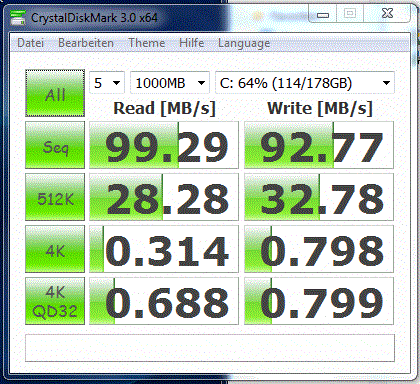This screenshot has width=420, height=384.
Task: Minimize the CrystalDiskMark window
Action: point(323,14)
